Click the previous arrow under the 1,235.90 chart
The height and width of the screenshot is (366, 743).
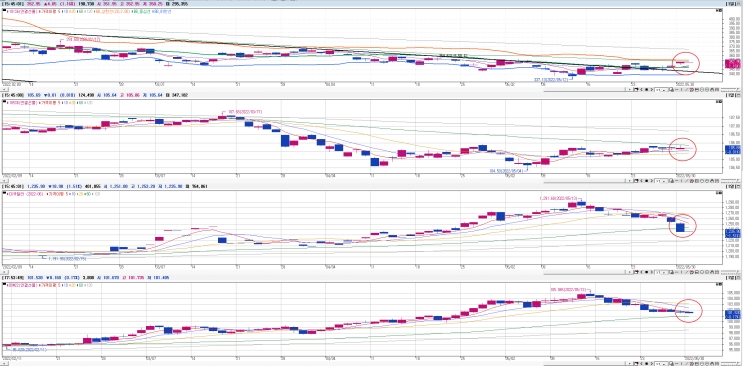[642, 273]
